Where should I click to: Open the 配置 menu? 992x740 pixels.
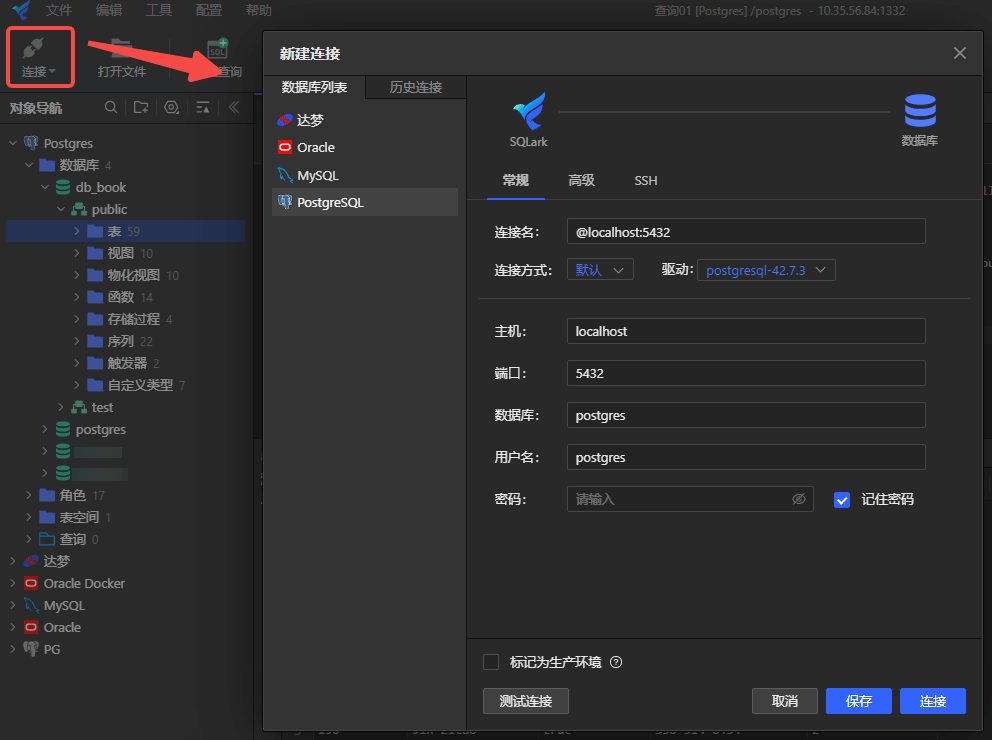(x=209, y=10)
